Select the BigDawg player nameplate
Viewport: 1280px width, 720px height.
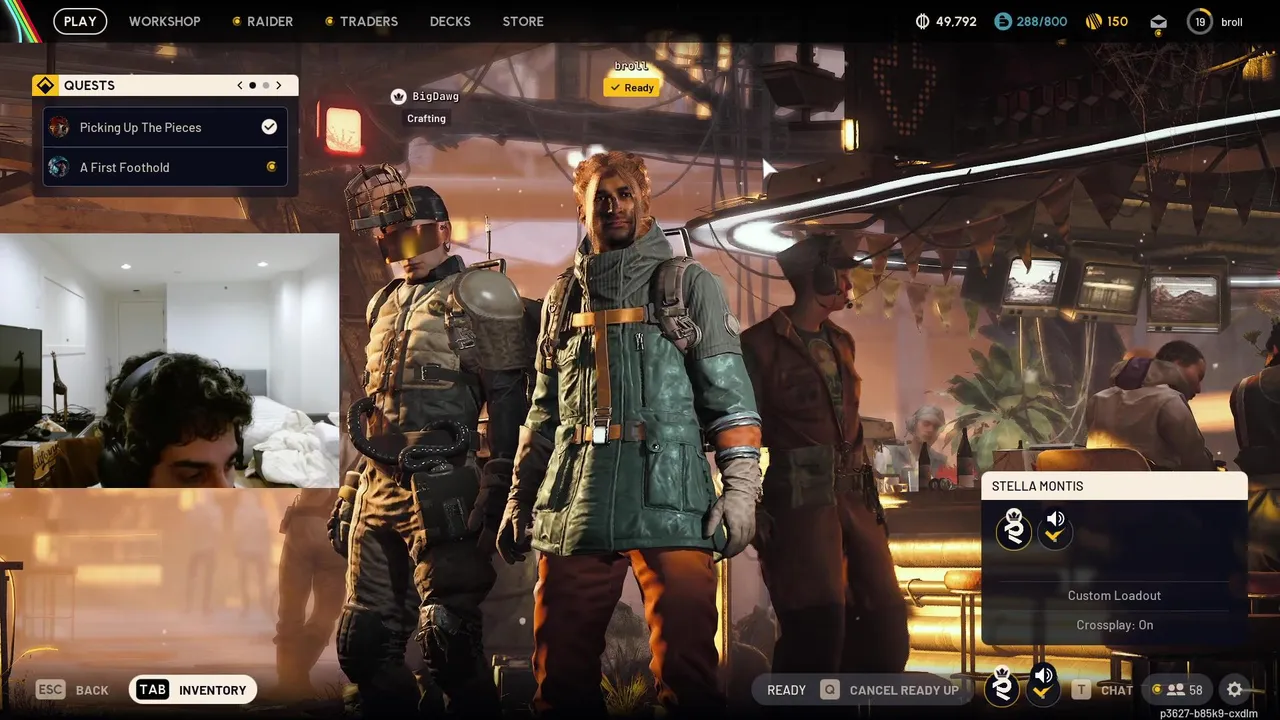coord(436,97)
